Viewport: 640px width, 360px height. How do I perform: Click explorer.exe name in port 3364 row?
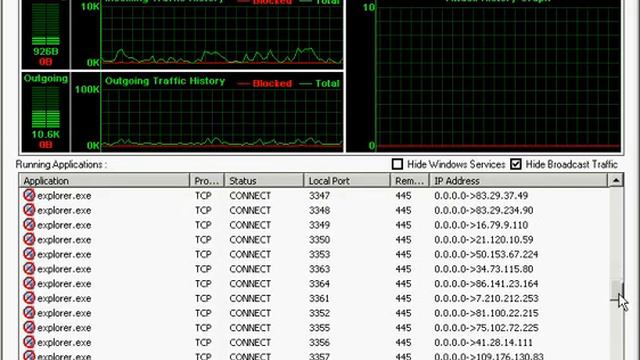coord(64,284)
